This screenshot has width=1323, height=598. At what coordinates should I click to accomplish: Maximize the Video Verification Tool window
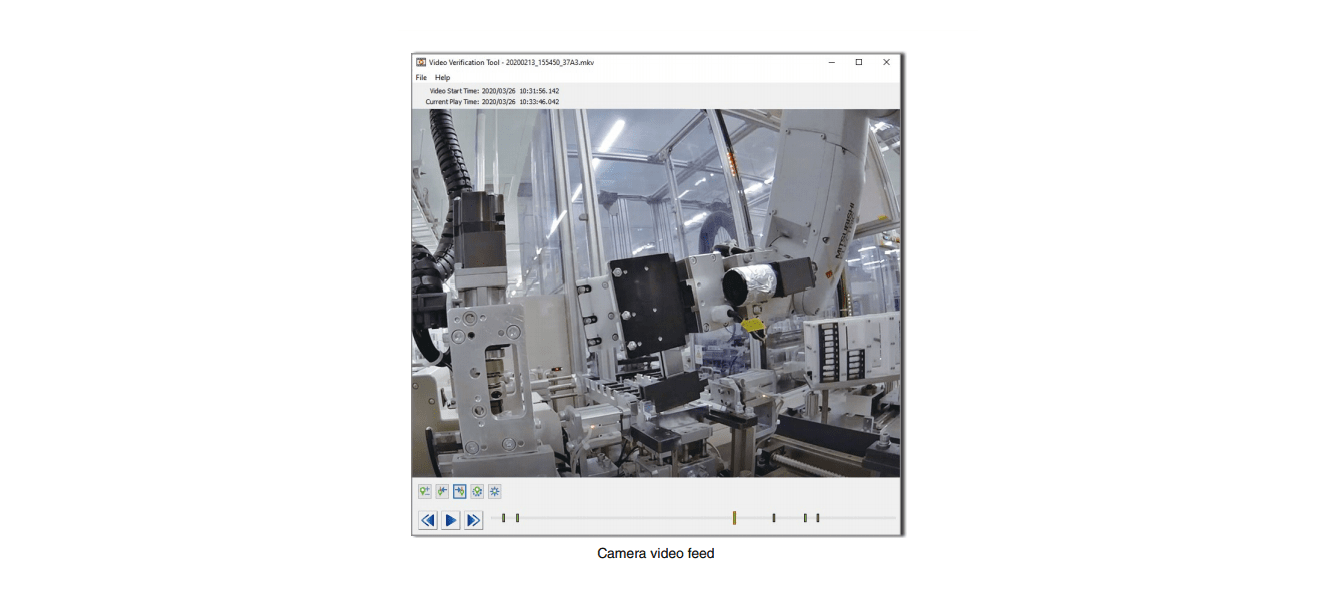coord(858,62)
